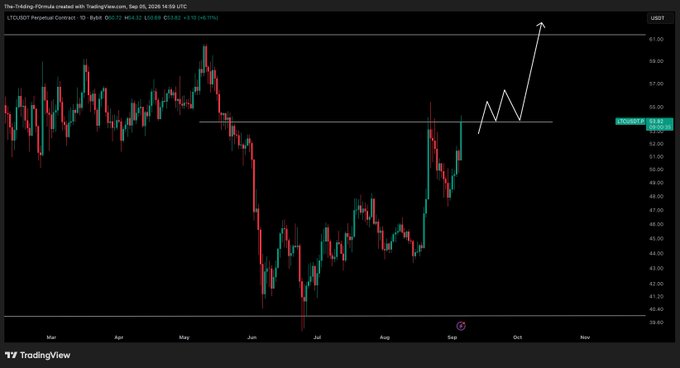Click the Nov label on time axis
The height and width of the screenshot is (368, 680).
click(585, 337)
